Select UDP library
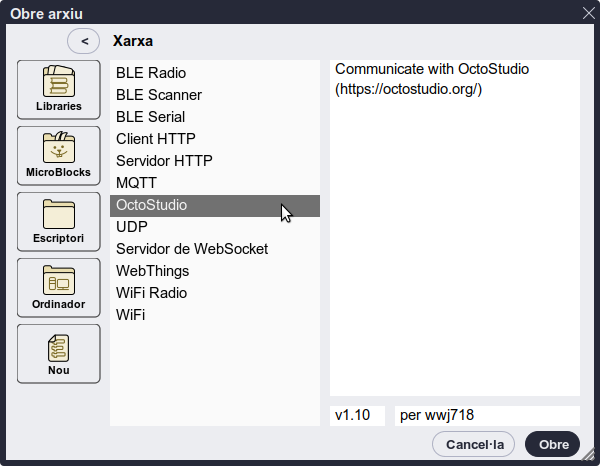The image size is (600, 466). point(215,227)
